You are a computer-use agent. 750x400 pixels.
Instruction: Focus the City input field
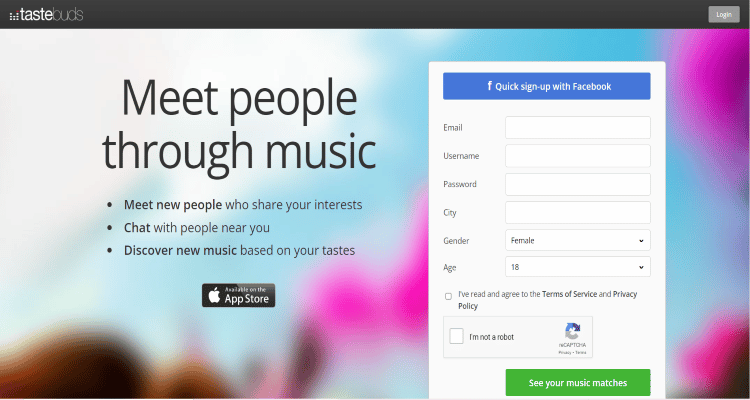(577, 212)
